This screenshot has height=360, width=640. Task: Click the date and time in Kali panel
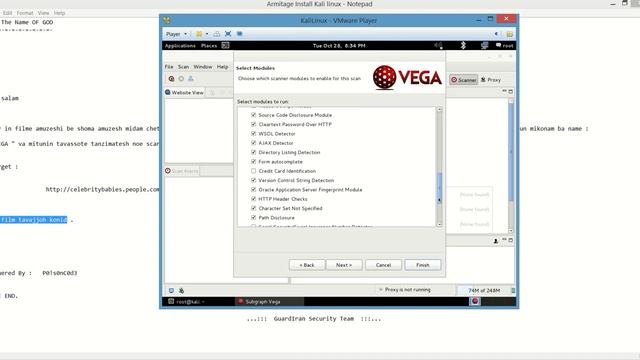pyautogui.click(x=339, y=46)
